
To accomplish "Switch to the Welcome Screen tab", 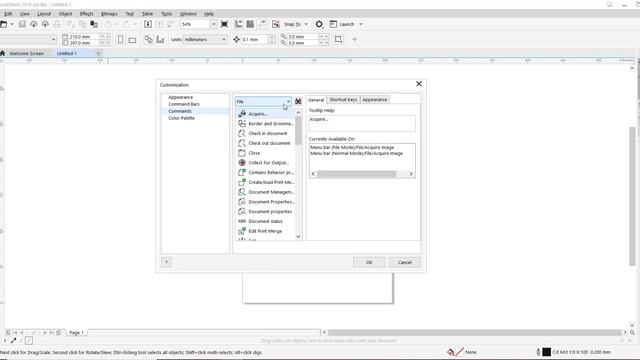I will tap(26, 53).
